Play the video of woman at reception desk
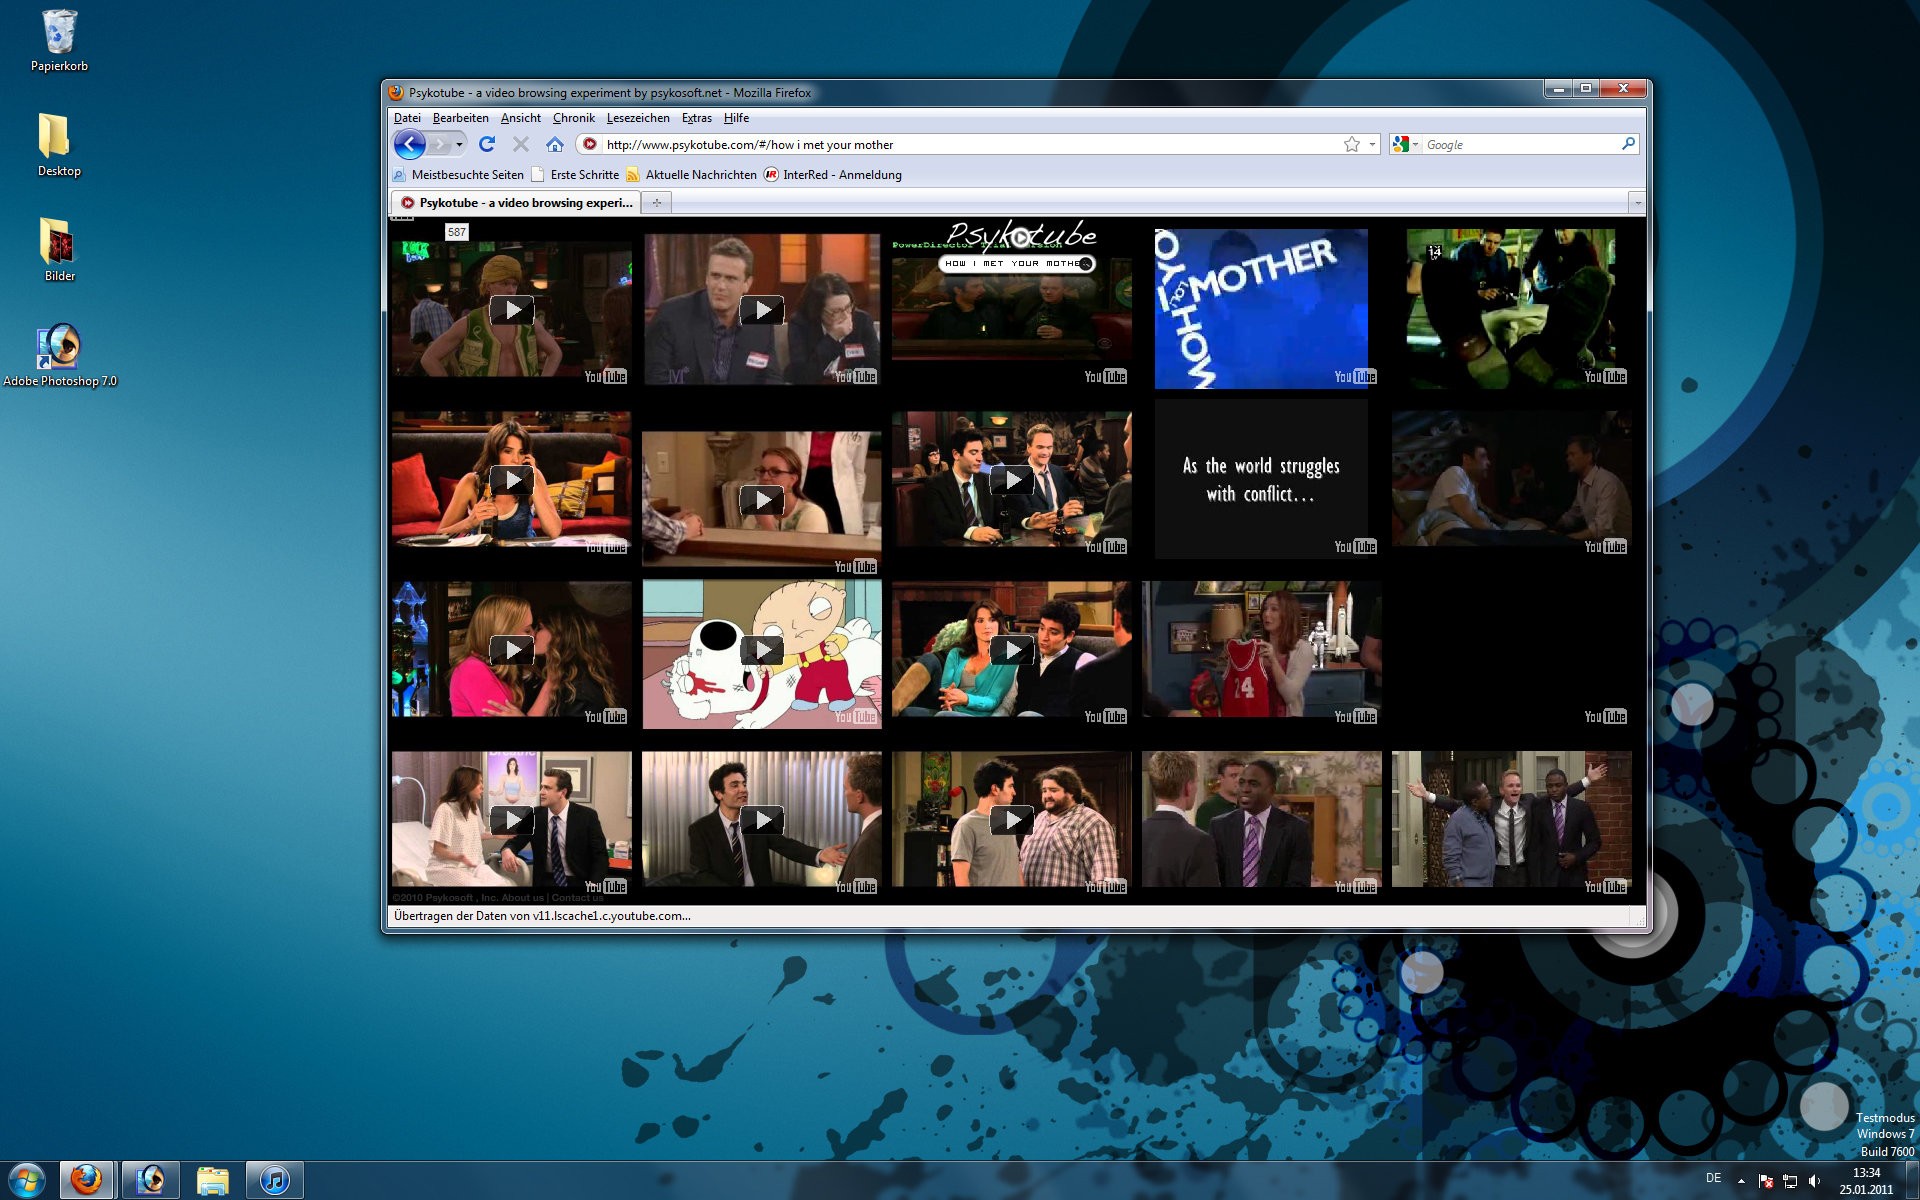This screenshot has height=1200, width=1920. tap(762, 500)
